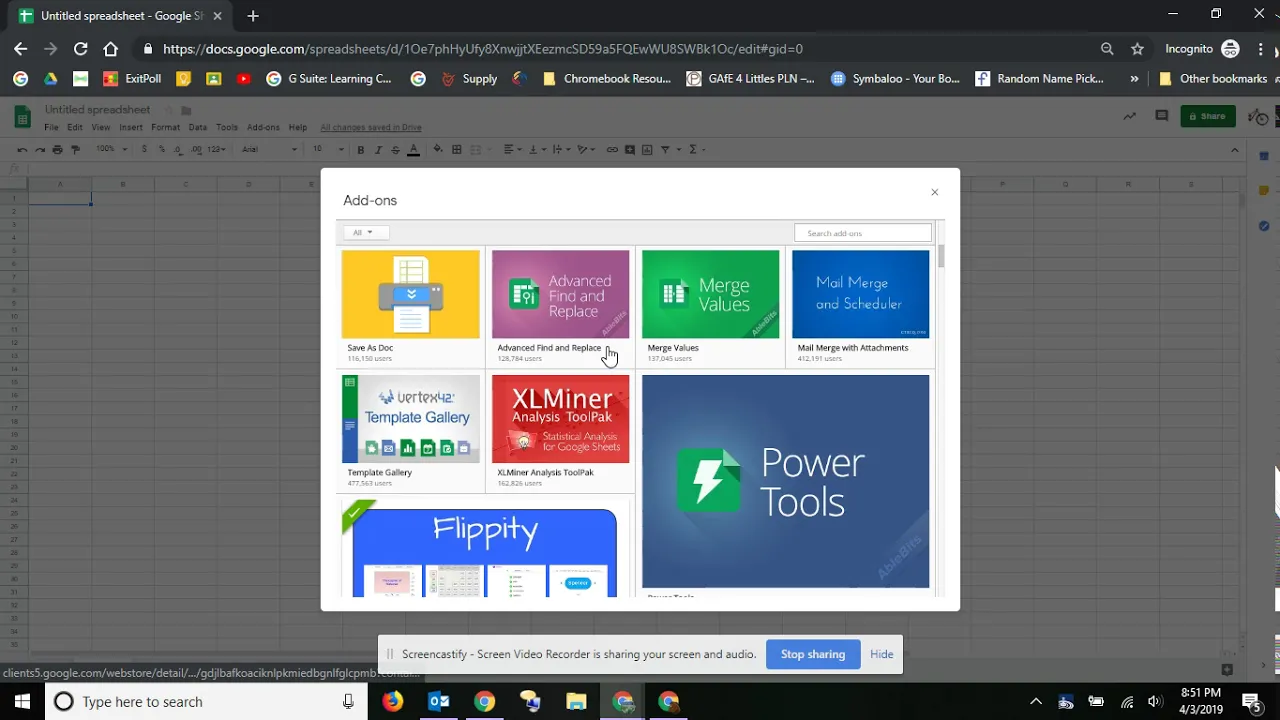Expand the font size 10 dropdown
The height and width of the screenshot is (720, 1280).
327,149
